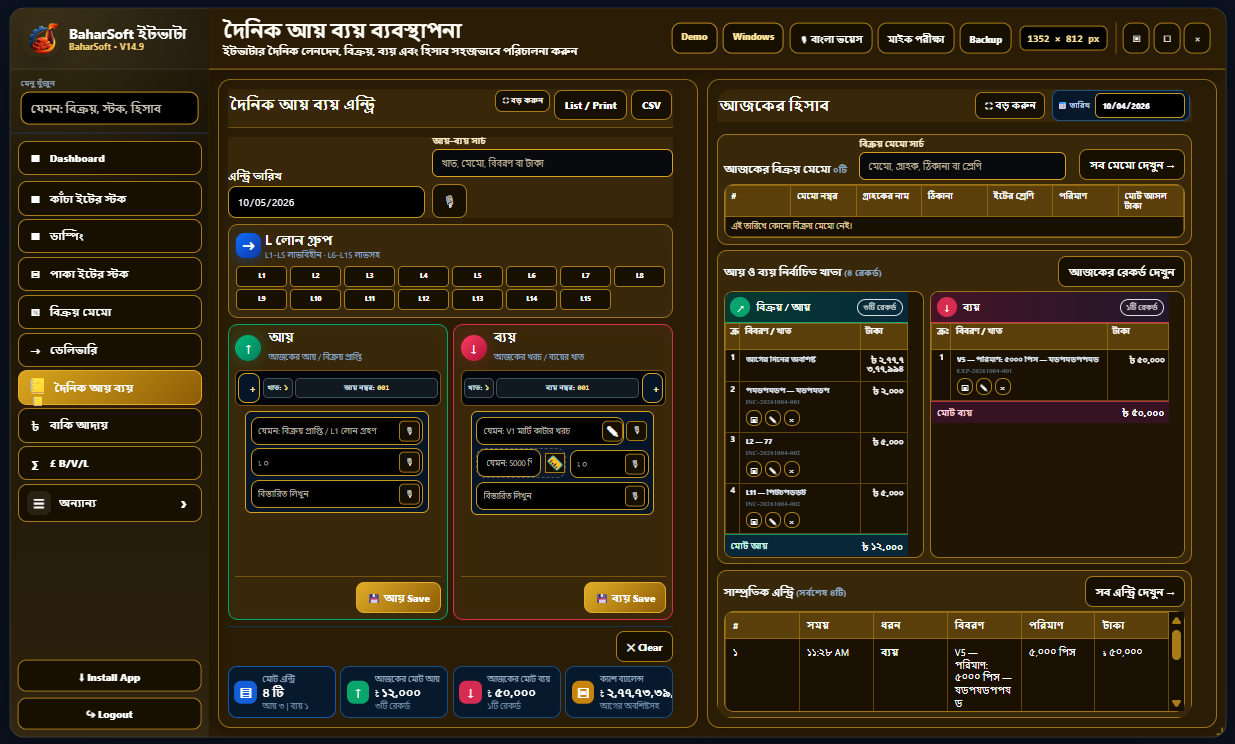
Task: Click the Clear button
Action: point(644,647)
